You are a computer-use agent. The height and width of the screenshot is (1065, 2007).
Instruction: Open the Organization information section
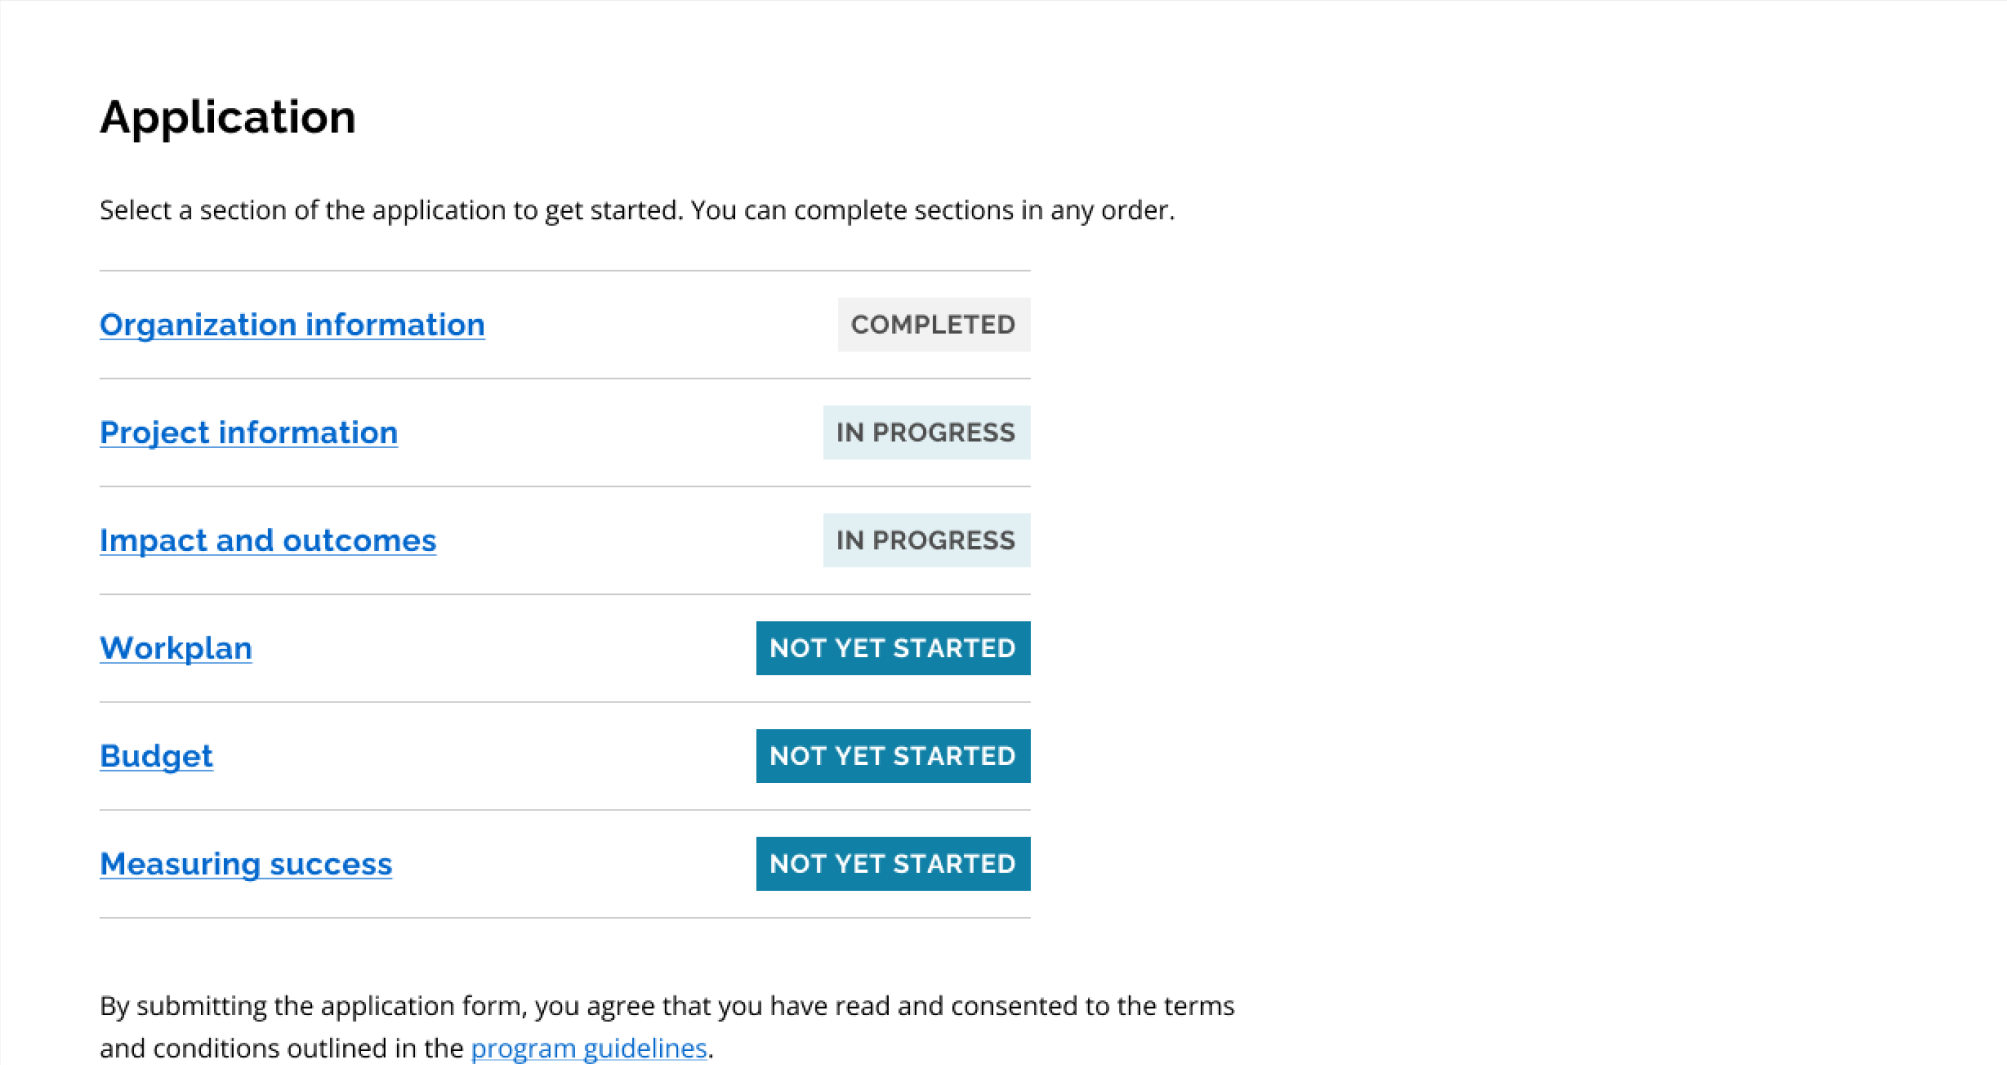coord(291,324)
